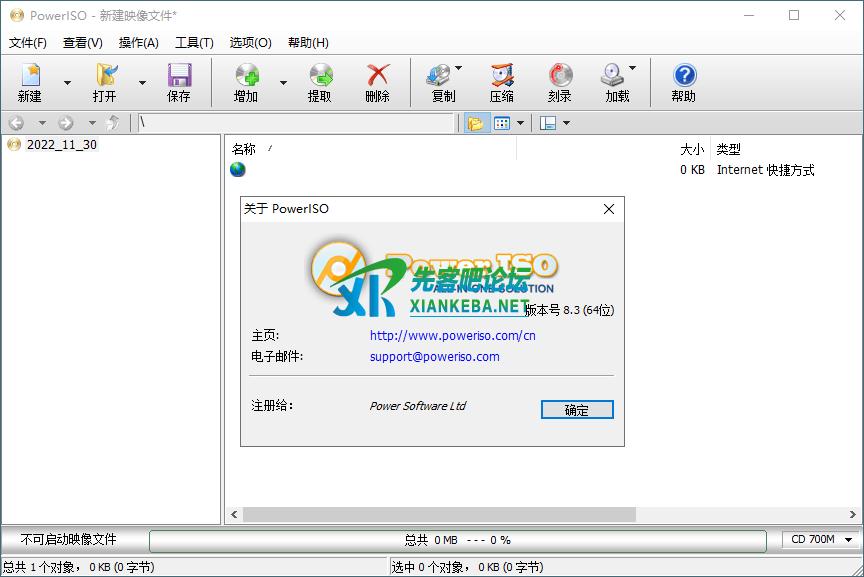
Task: Expand the 加载 (Mount) dropdown arrow
Action: pos(632,69)
